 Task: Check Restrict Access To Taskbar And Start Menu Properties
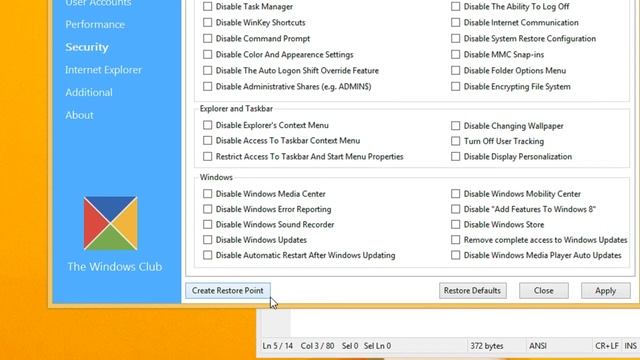[x=207, y=156]
